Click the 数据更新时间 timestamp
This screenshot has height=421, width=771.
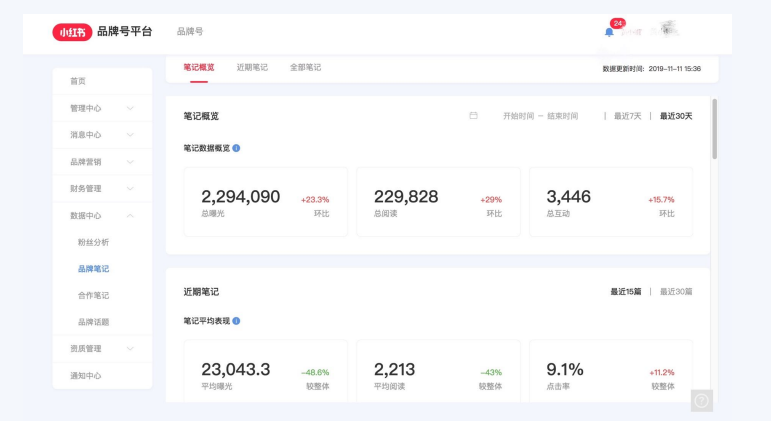652,69
